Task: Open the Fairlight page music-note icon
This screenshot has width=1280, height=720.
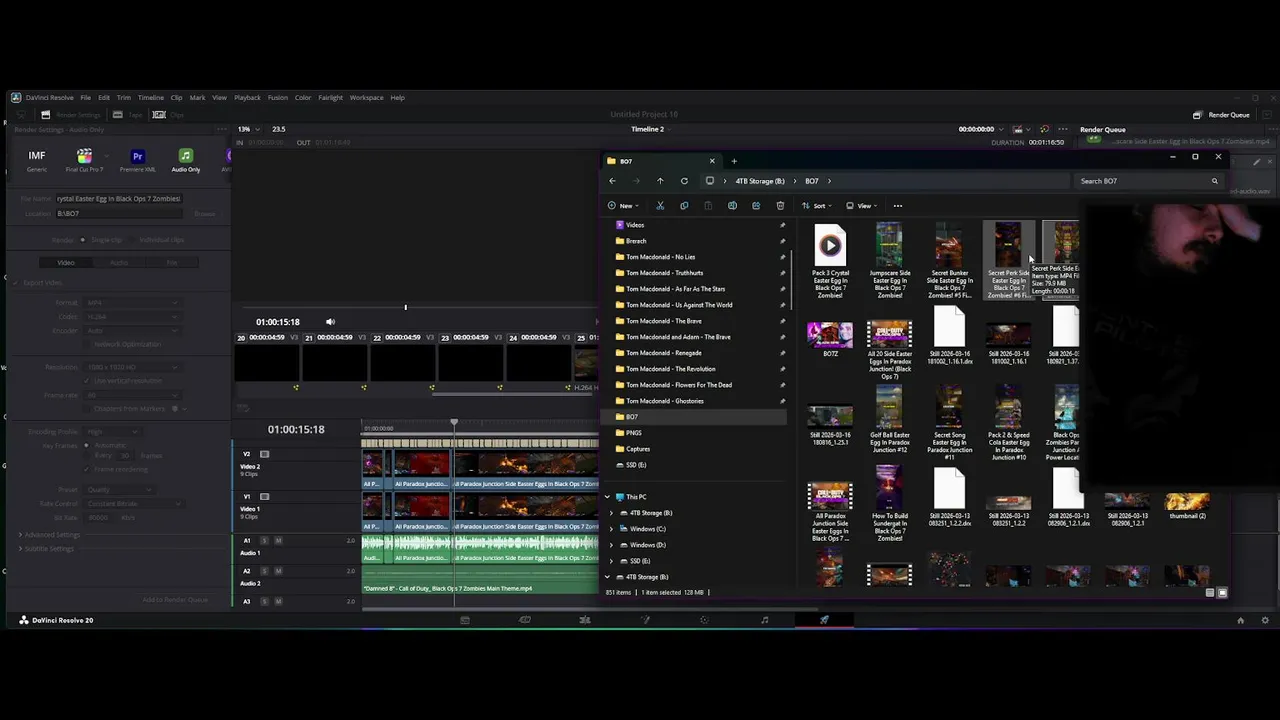Action: pyautogui.click(x=765, y=620)
